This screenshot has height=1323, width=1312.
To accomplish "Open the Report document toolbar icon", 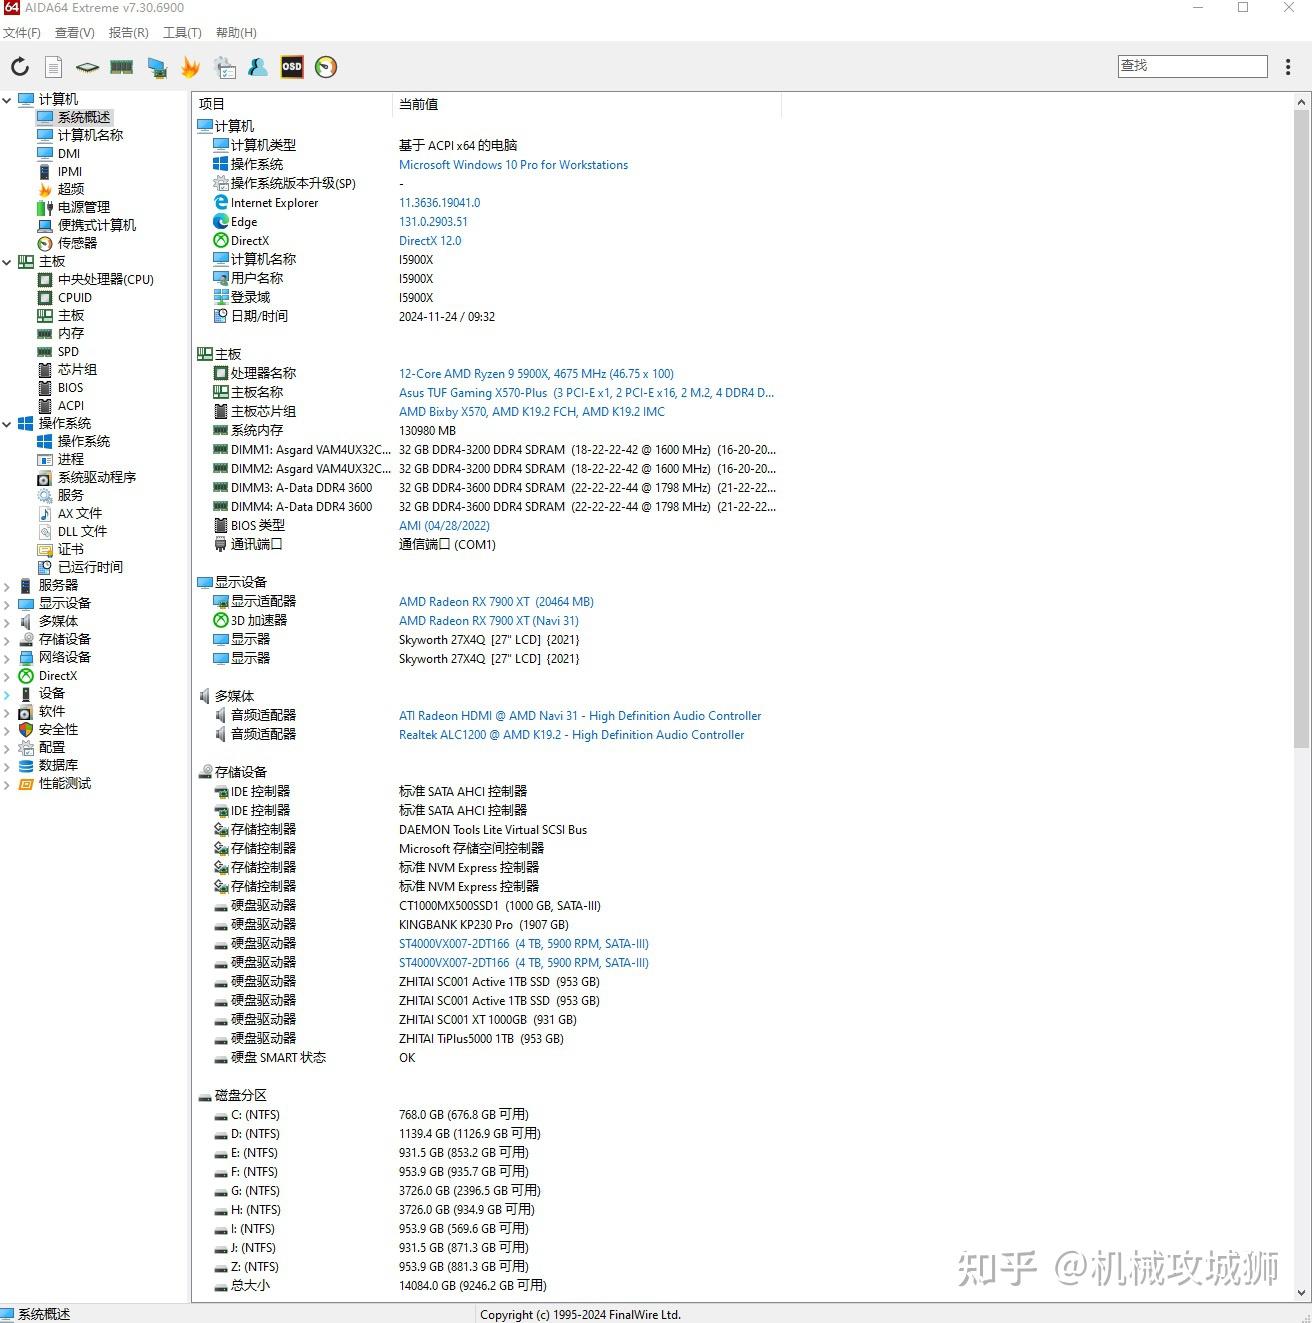I will point(54,67).
